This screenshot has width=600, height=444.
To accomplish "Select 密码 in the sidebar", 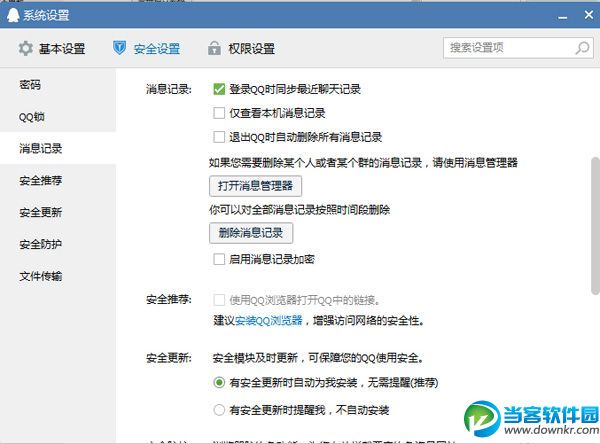I will point(58,85).
